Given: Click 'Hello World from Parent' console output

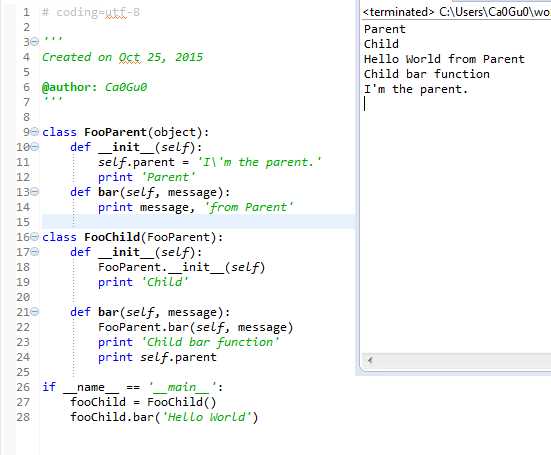Looking at the screenshot, I should [444, 59].
